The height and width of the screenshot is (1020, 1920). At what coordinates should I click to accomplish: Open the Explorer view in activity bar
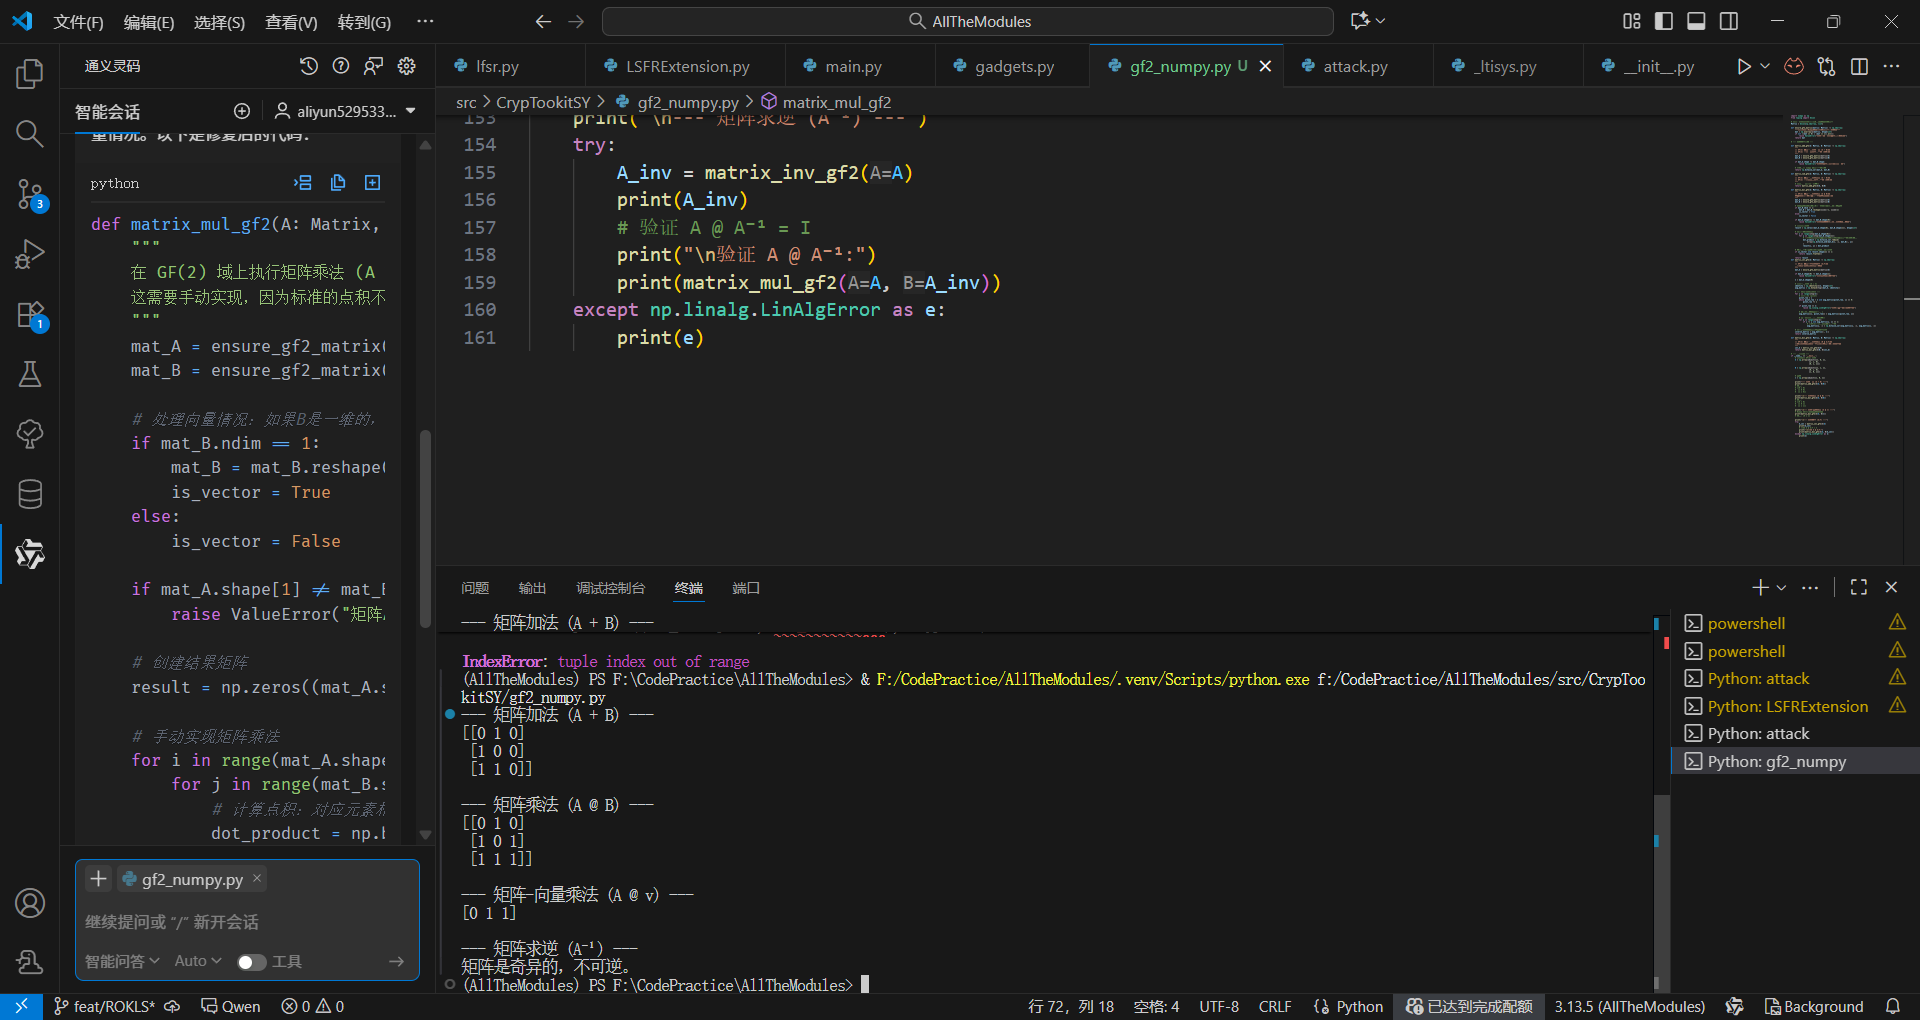[x=30, y=74]
